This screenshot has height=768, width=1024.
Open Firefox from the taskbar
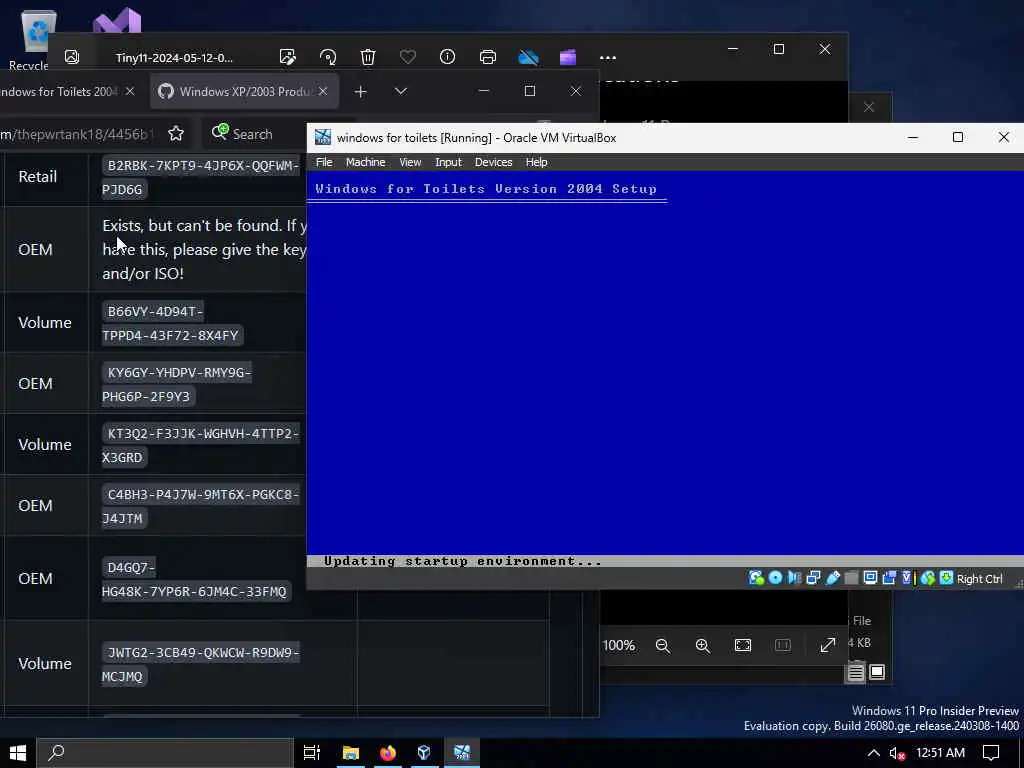387,753
